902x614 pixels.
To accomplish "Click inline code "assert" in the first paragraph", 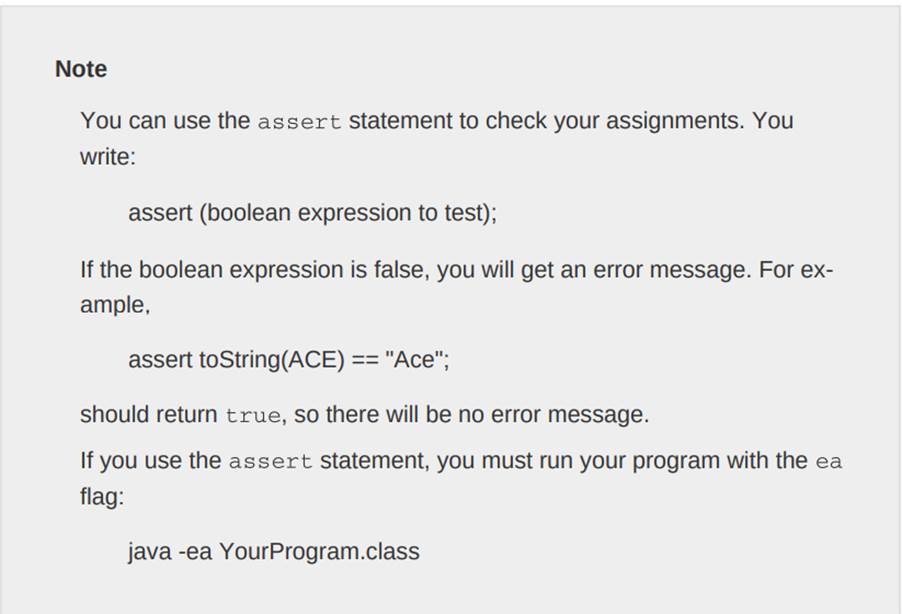I will point(299,122).
